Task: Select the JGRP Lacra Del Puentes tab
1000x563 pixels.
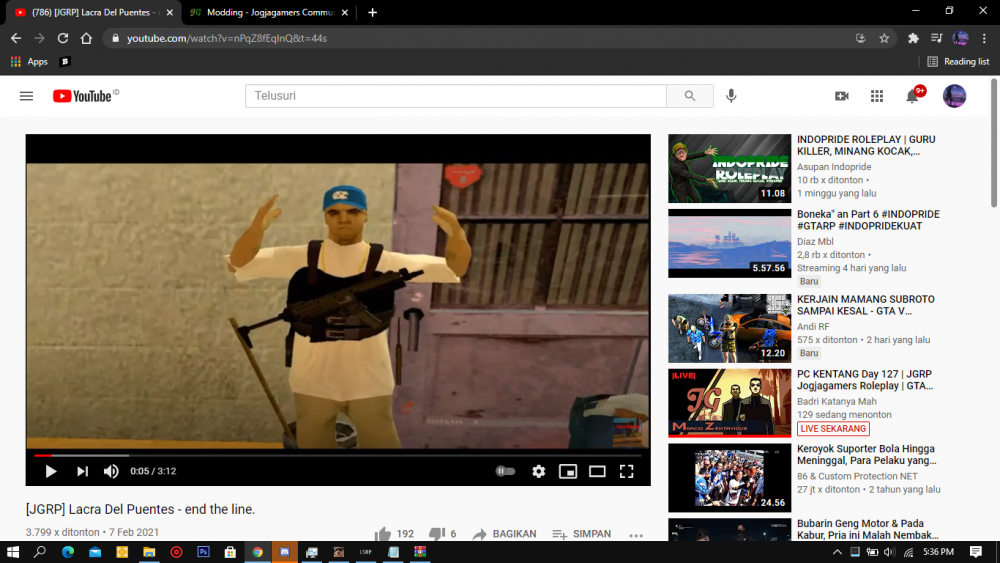Action: click(91, 12)
